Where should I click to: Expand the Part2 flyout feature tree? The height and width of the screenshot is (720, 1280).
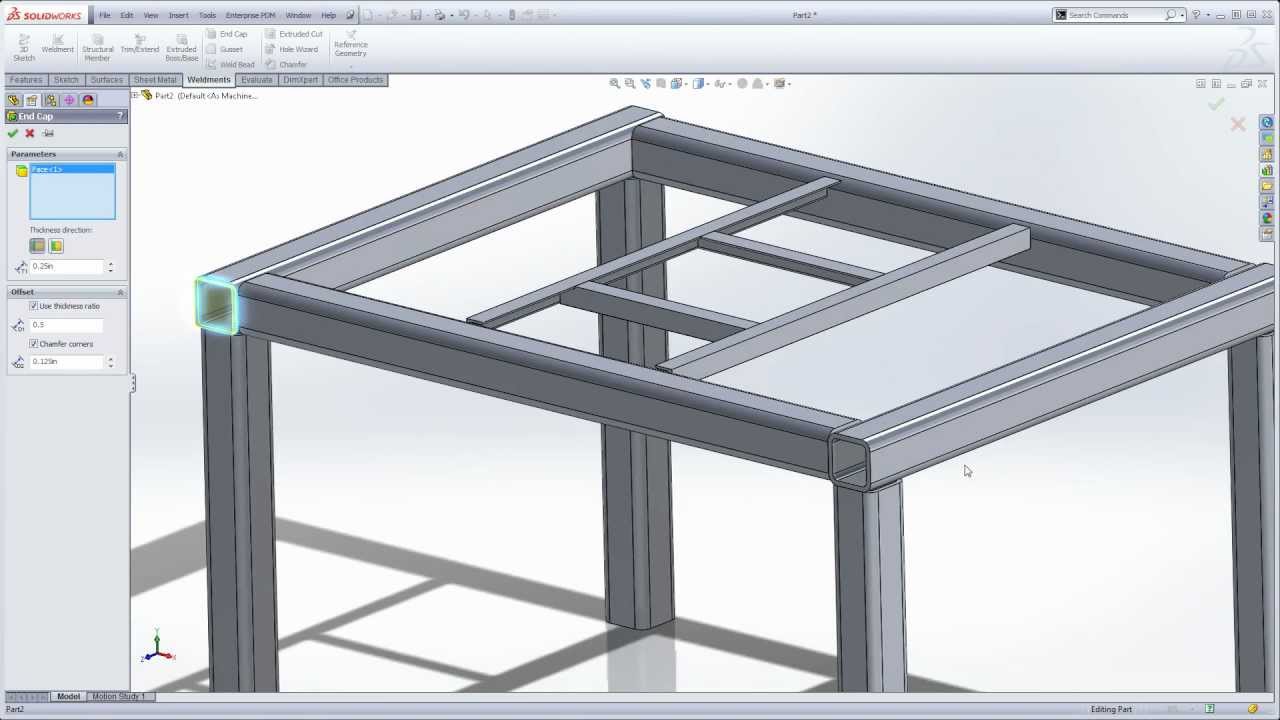[x=136, y=96]
